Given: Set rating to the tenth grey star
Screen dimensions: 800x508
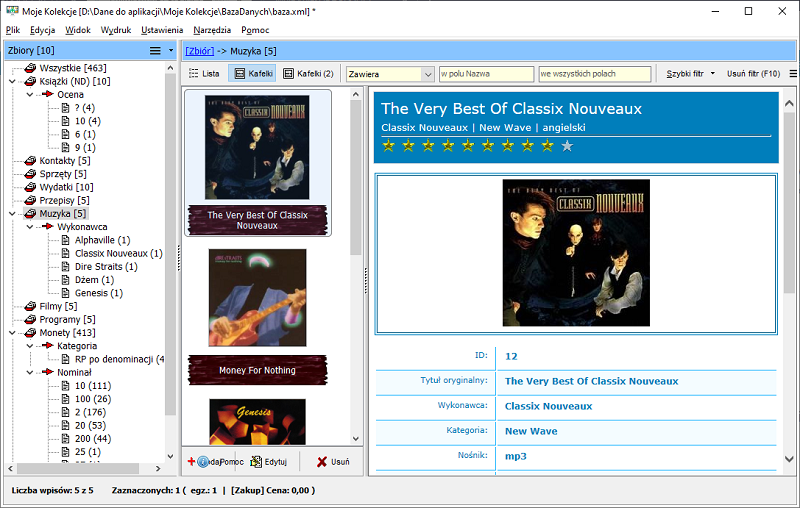Looking at the screenshot, I should 567,146.
